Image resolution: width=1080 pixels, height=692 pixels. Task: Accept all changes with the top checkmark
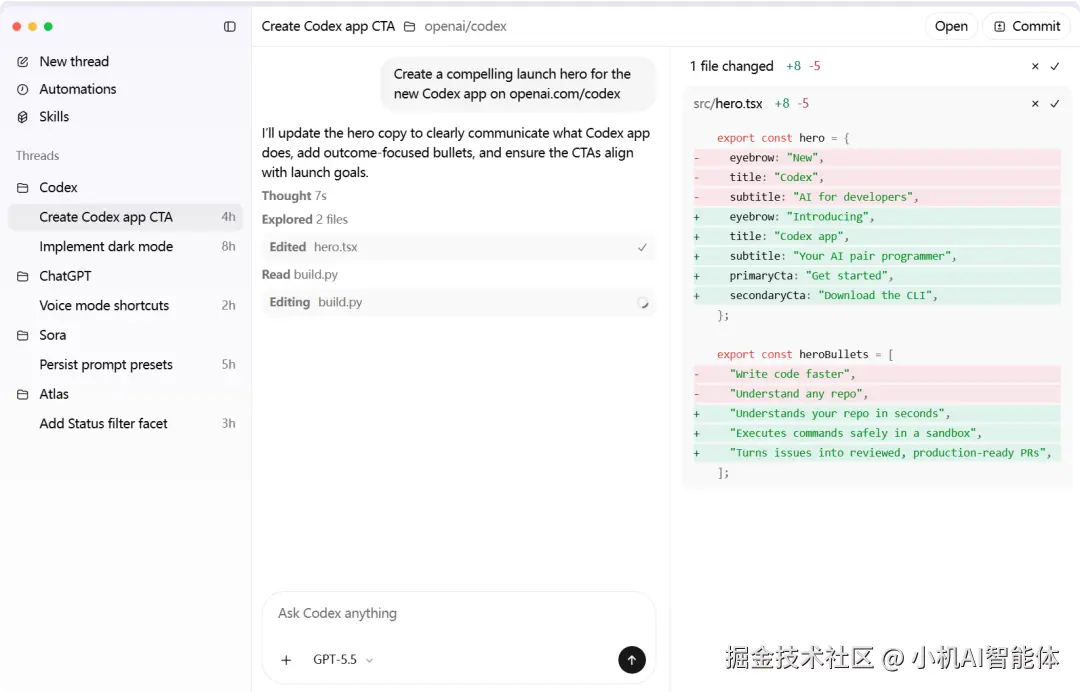(1055, 67)
